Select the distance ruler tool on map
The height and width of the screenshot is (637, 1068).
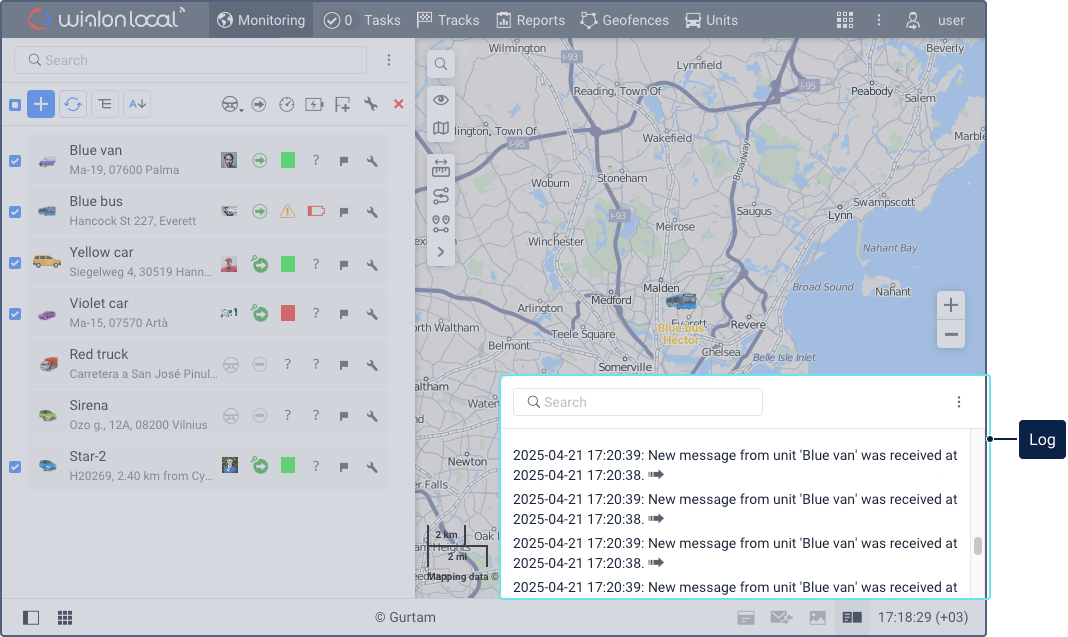point(441,169)
